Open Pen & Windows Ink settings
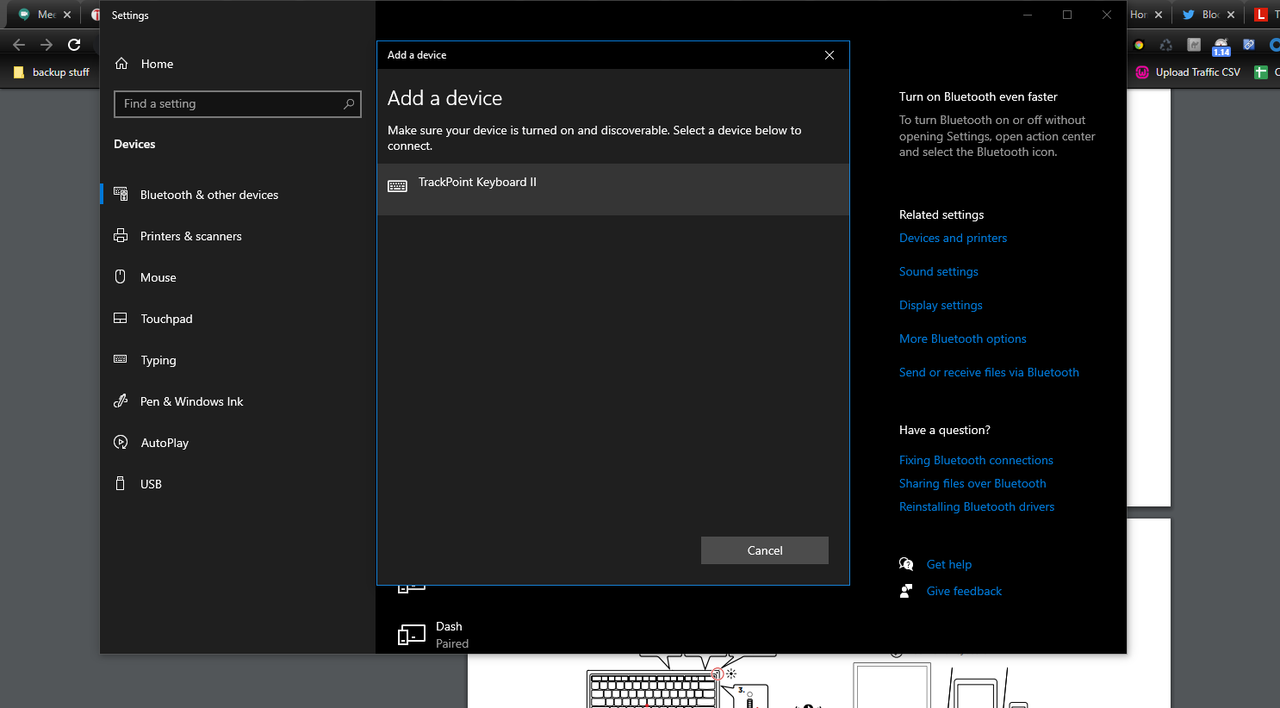 [x=192, y=402]
